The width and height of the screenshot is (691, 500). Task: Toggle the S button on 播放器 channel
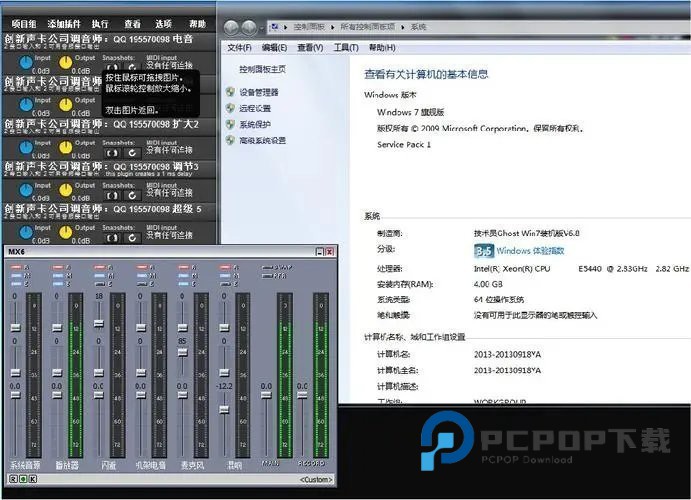coord(58,284)
